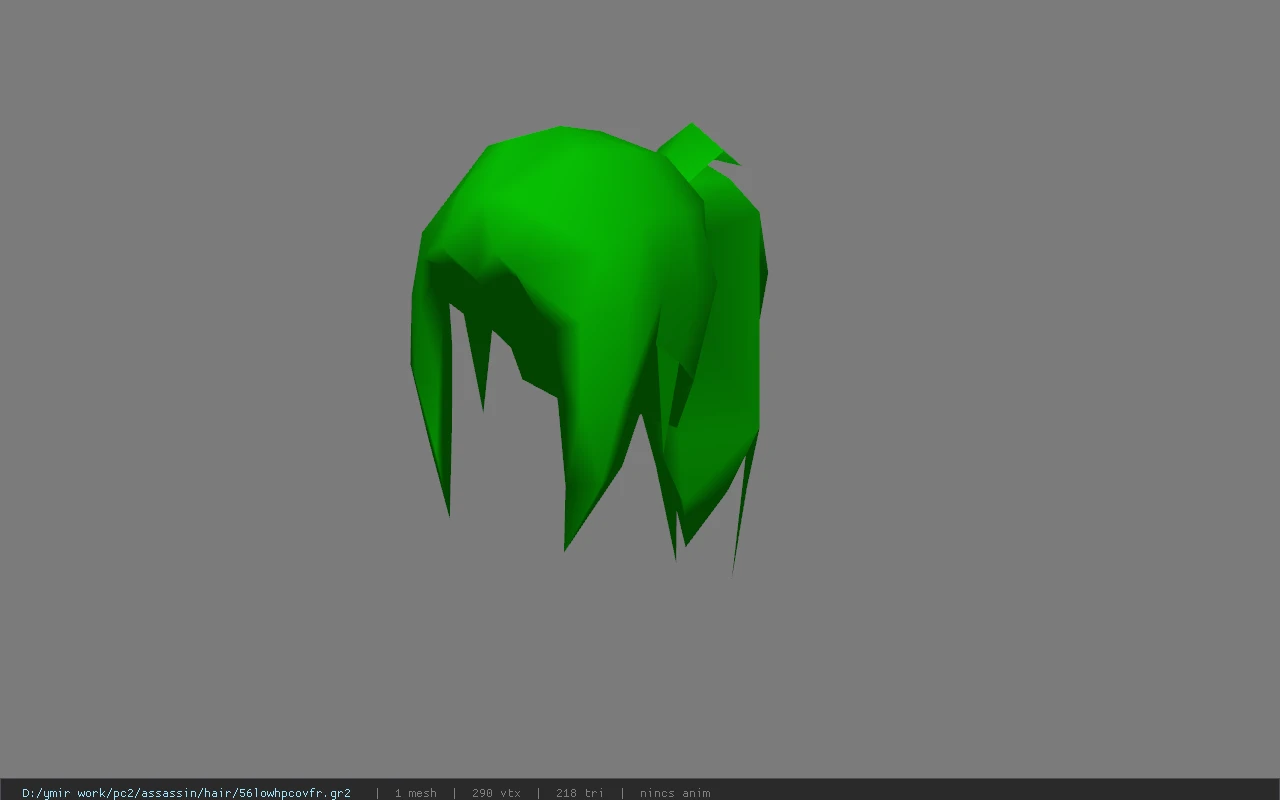Screen dimensions: 1280x800
Task: Click the '1 mesh' status entry
Action: pos(415,793)
